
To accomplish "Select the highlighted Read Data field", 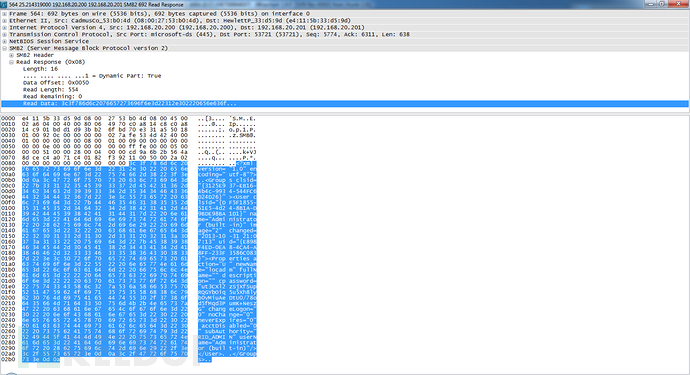I will (345, 103).
